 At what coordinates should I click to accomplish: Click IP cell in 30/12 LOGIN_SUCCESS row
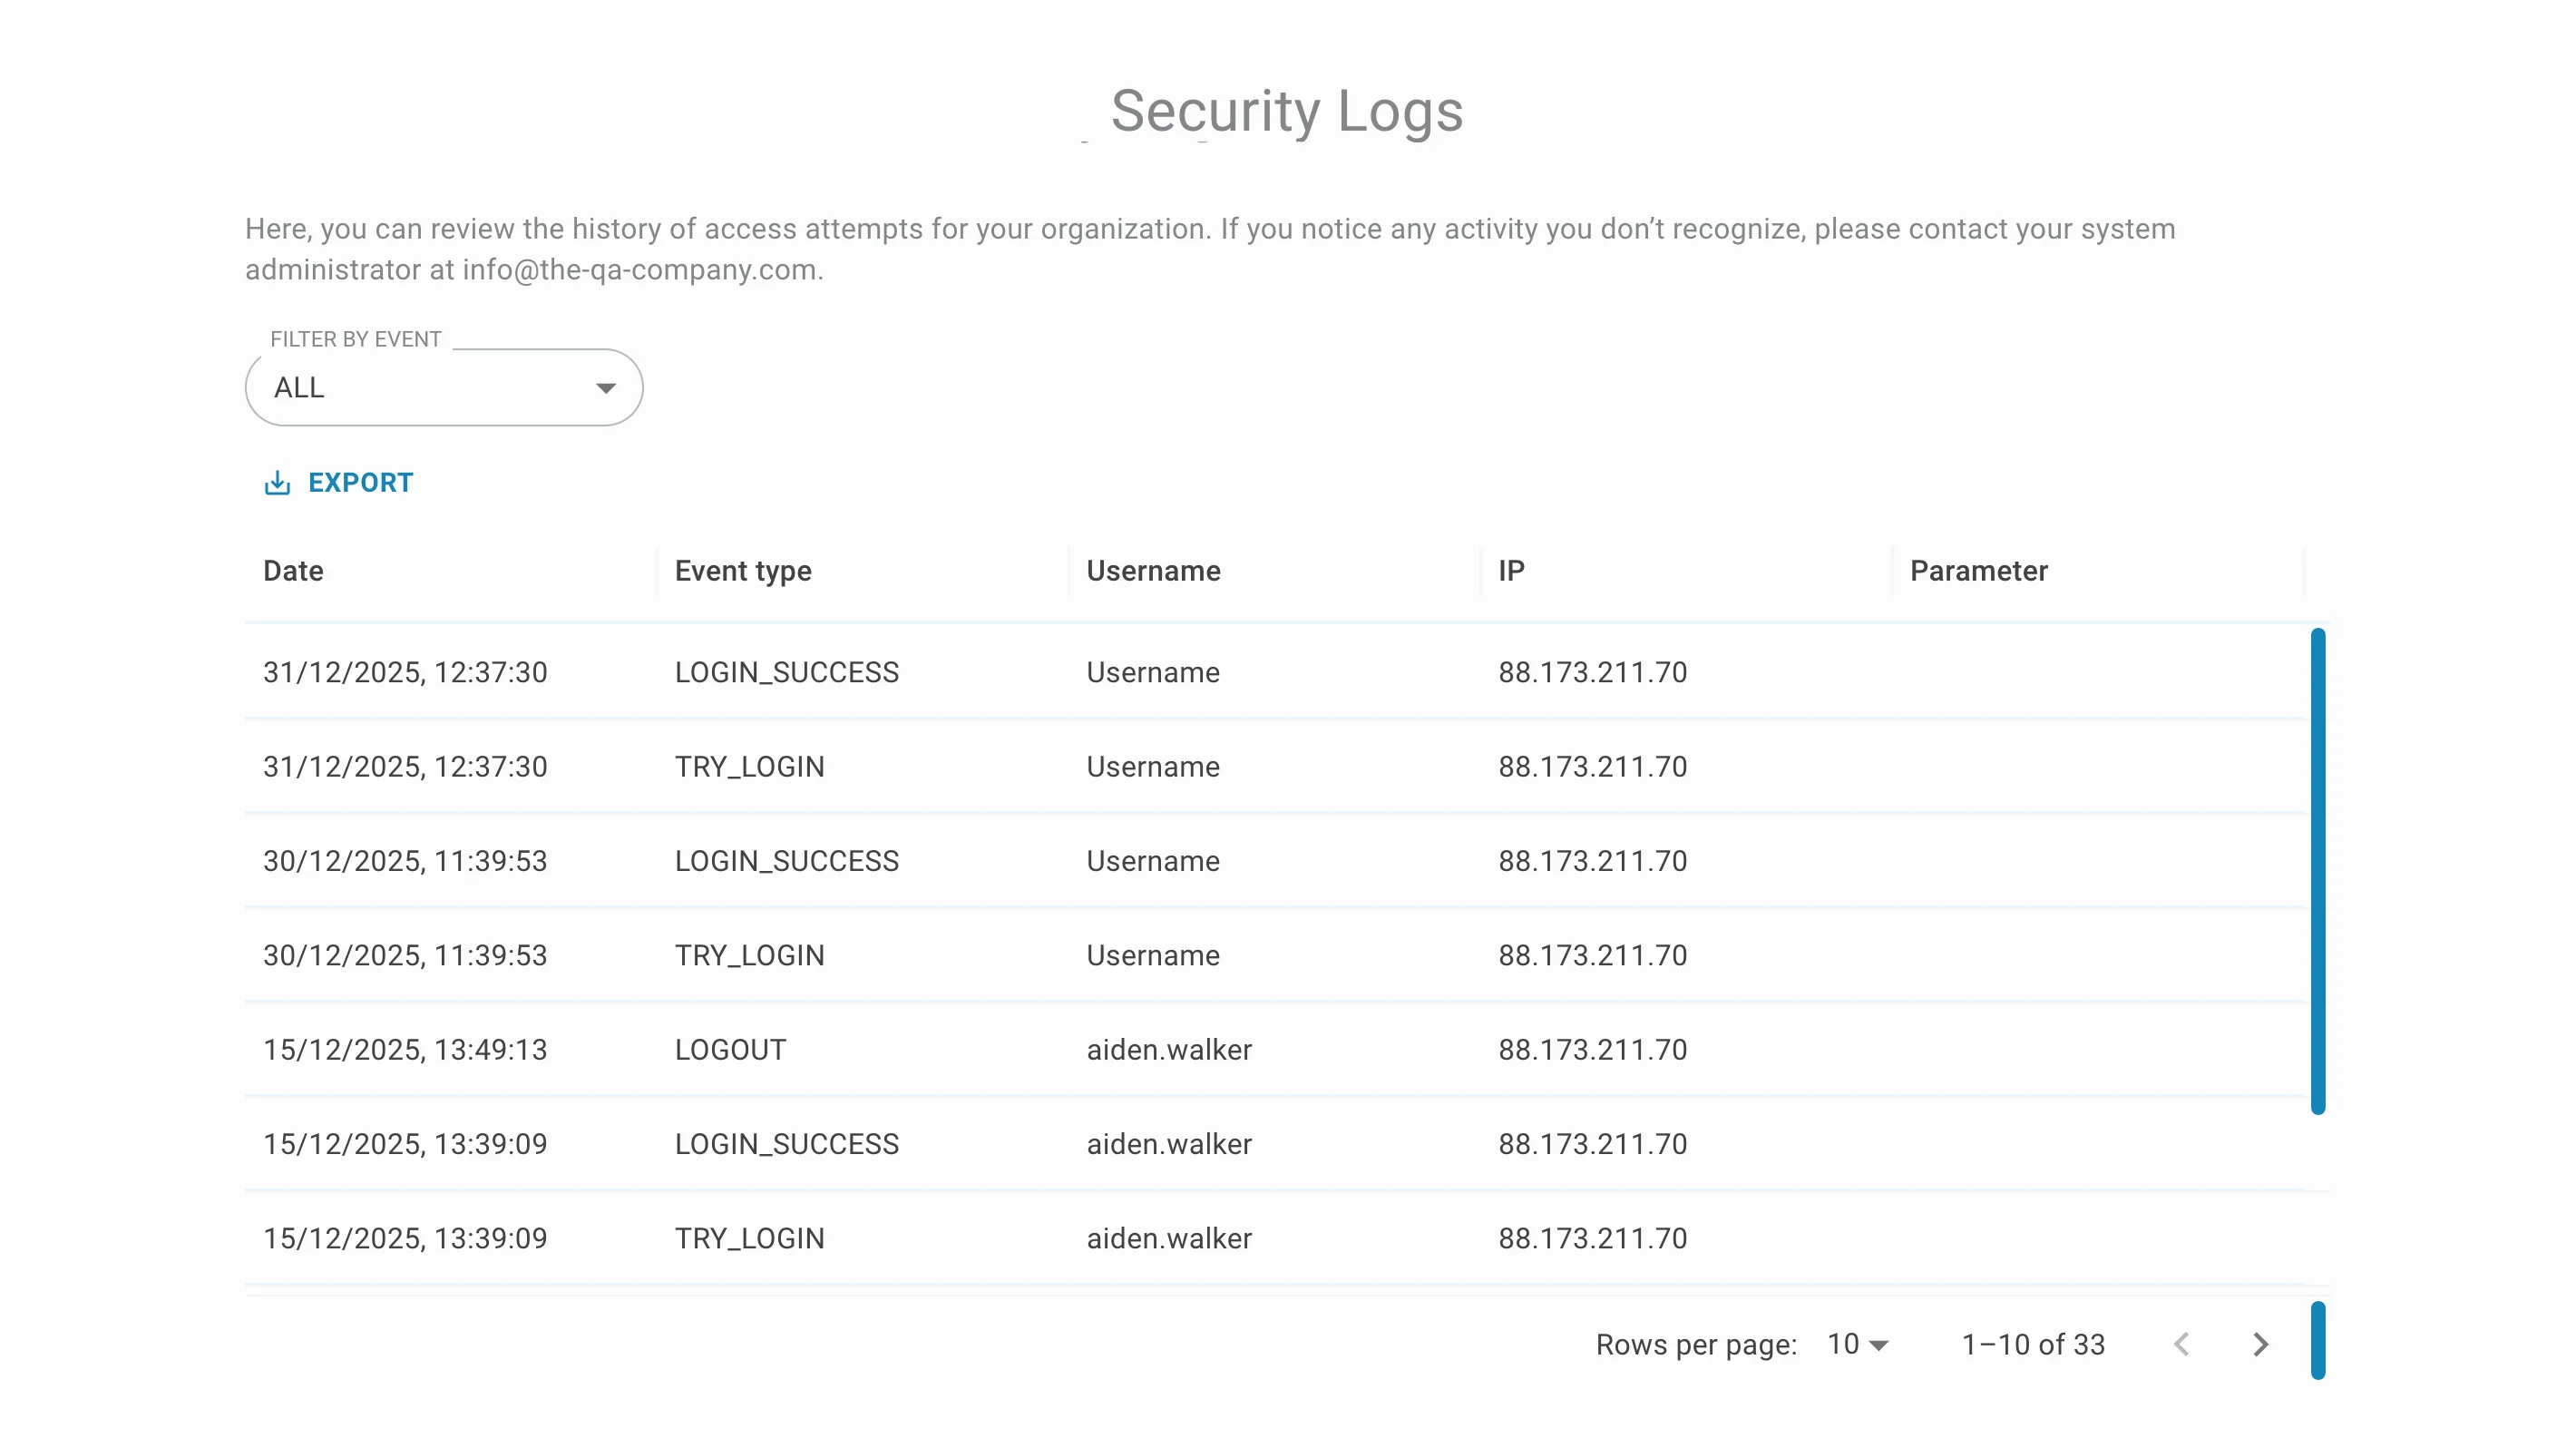(1592, 861)
